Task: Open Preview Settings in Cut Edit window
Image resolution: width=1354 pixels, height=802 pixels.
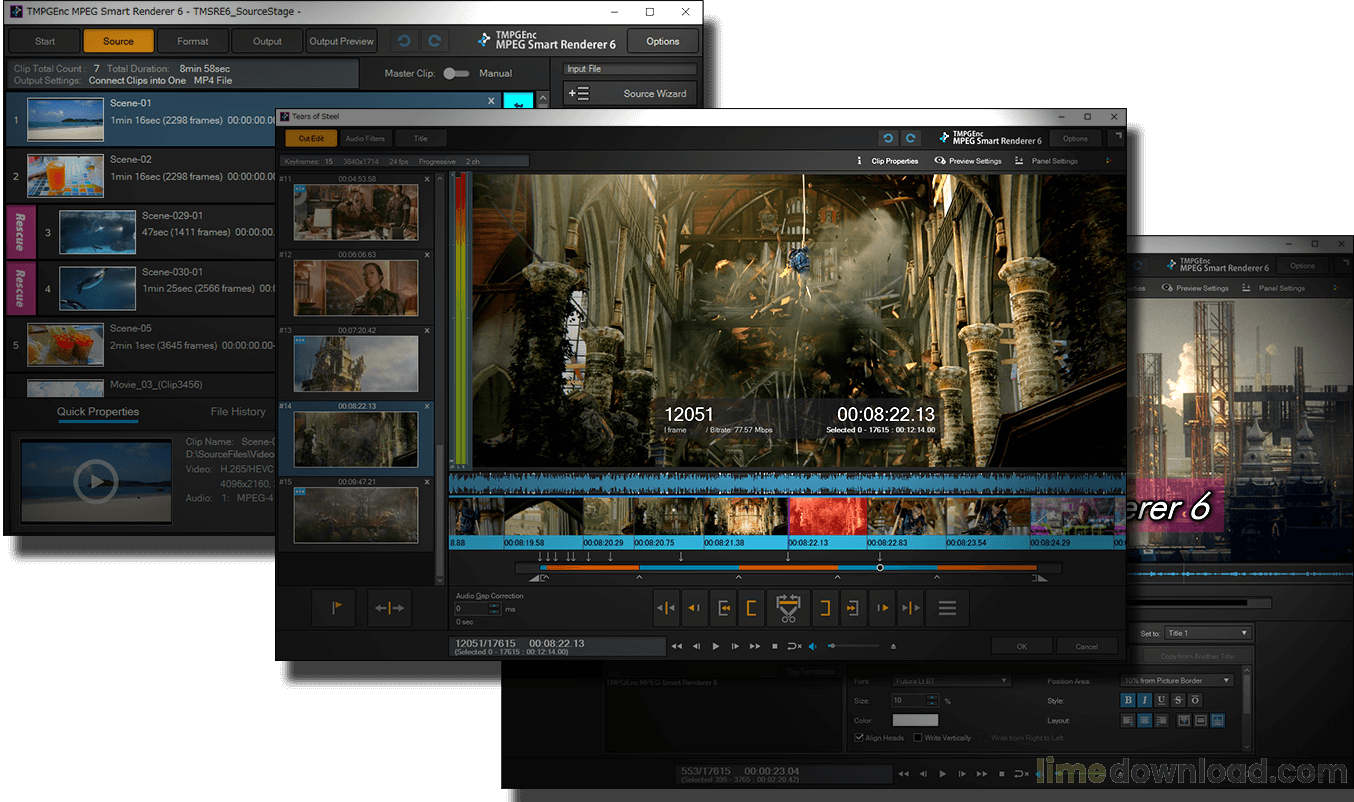Action: (x=968, y=161)
